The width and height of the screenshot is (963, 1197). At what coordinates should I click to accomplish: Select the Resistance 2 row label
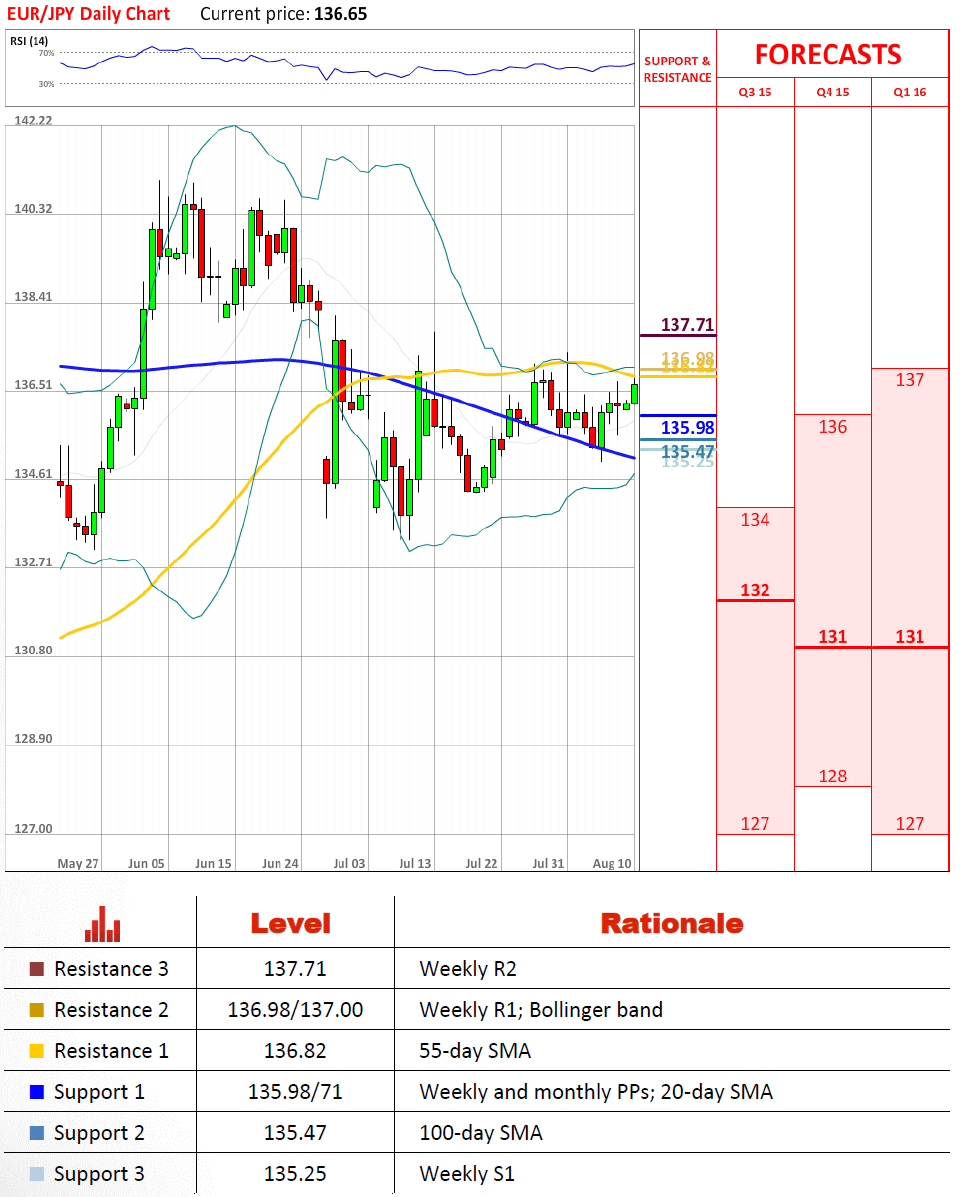111,1010
